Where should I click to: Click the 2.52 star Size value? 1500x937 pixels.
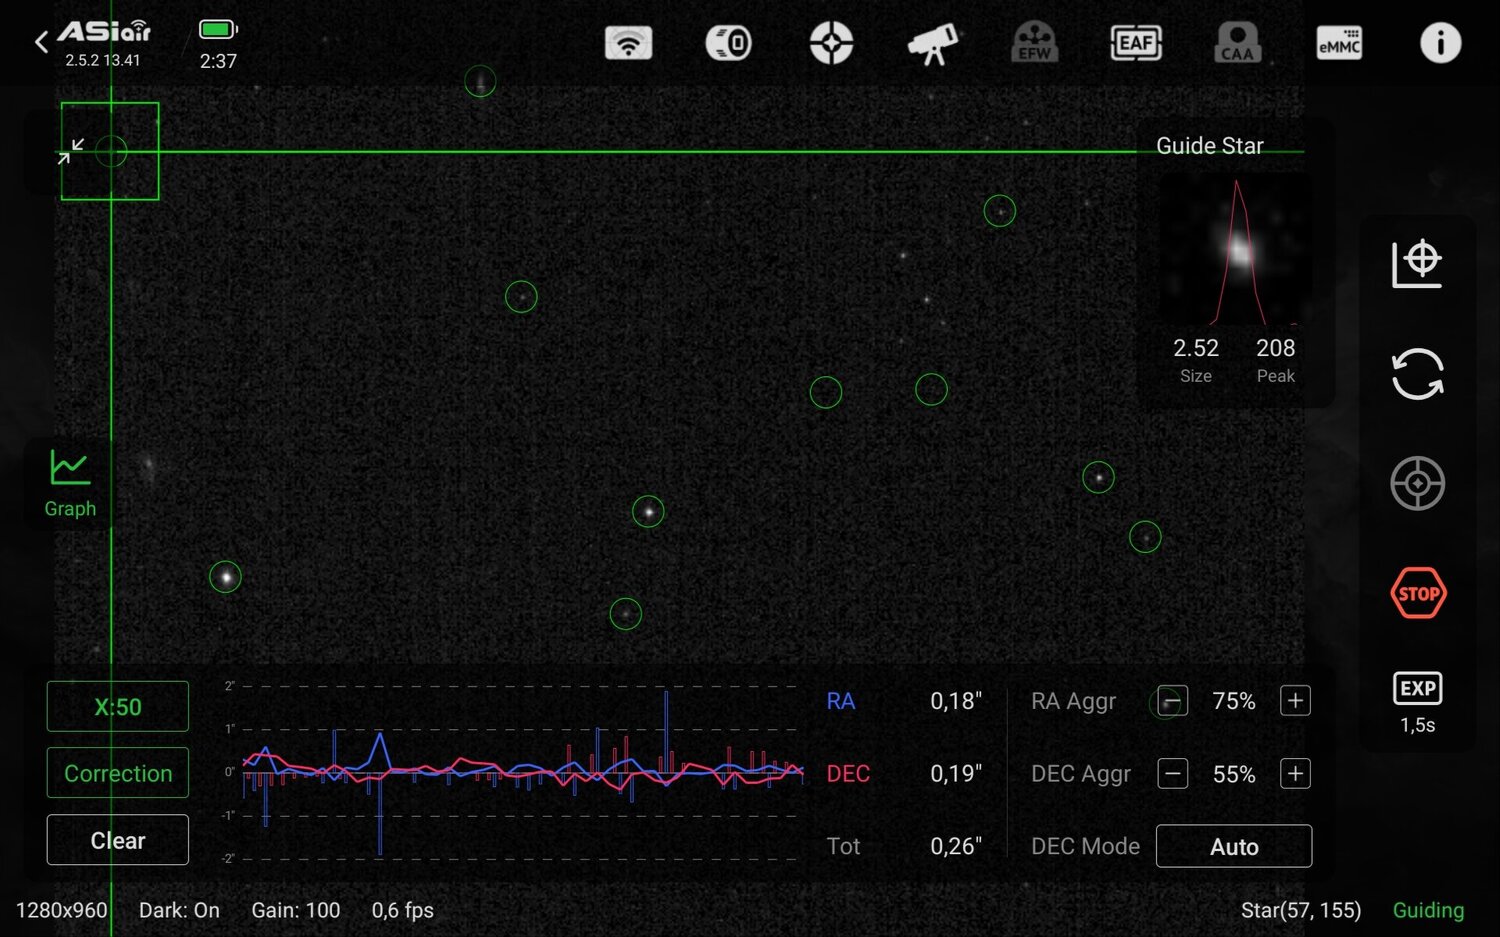coord(1196,348)
